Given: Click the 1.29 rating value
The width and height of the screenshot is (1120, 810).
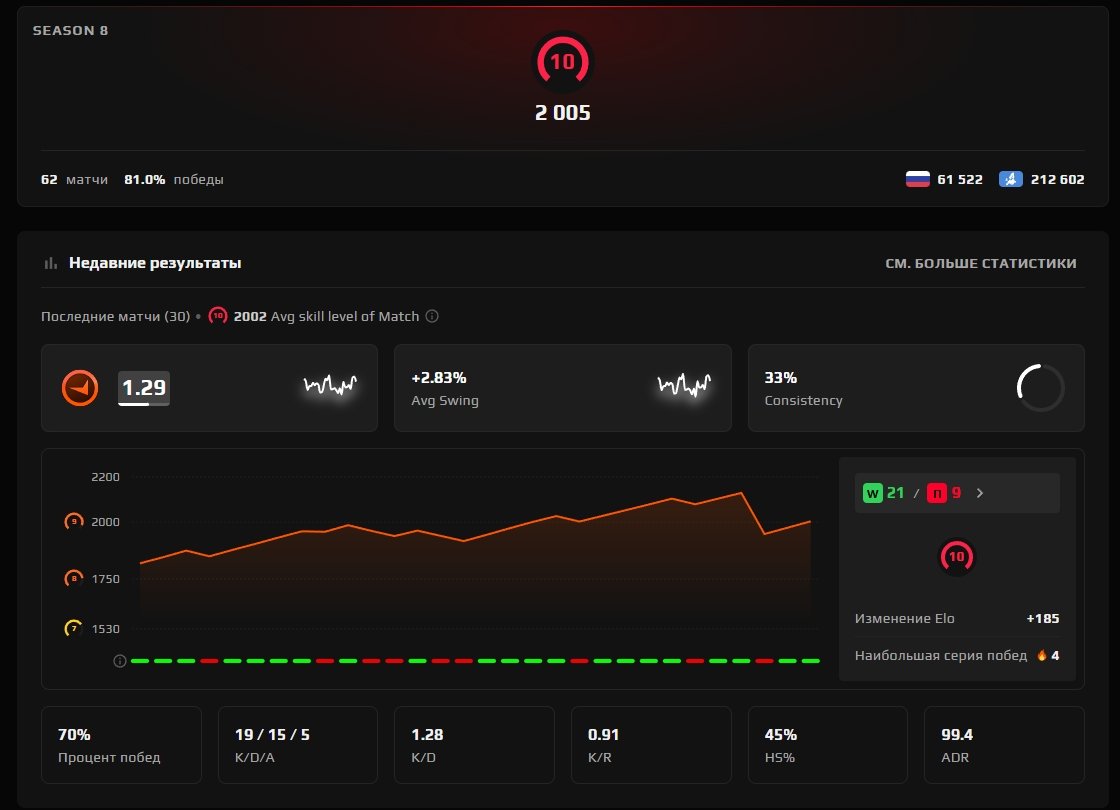Looking at the screenshot, I should pos(144,388).
